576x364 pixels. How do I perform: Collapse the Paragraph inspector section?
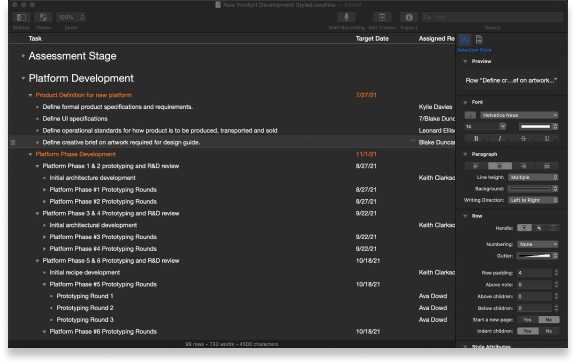point(465,154)
